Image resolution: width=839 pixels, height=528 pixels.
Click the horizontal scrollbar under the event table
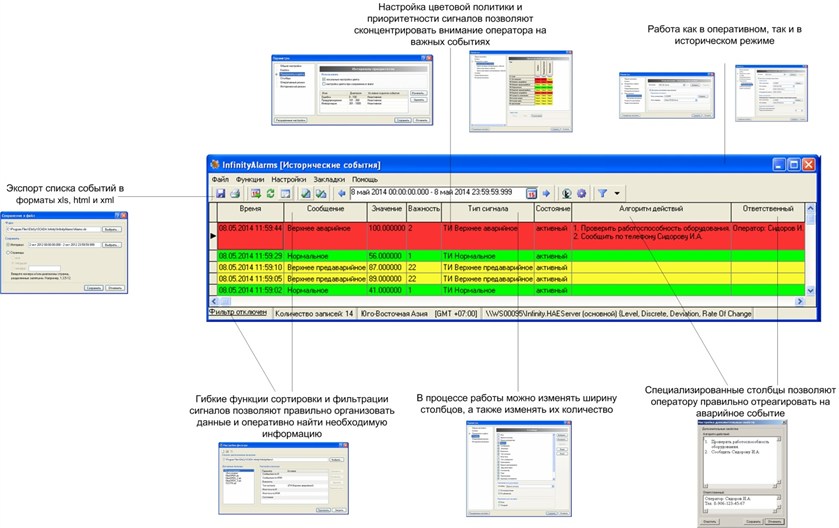pyautogui.click(x=500, y=301)
